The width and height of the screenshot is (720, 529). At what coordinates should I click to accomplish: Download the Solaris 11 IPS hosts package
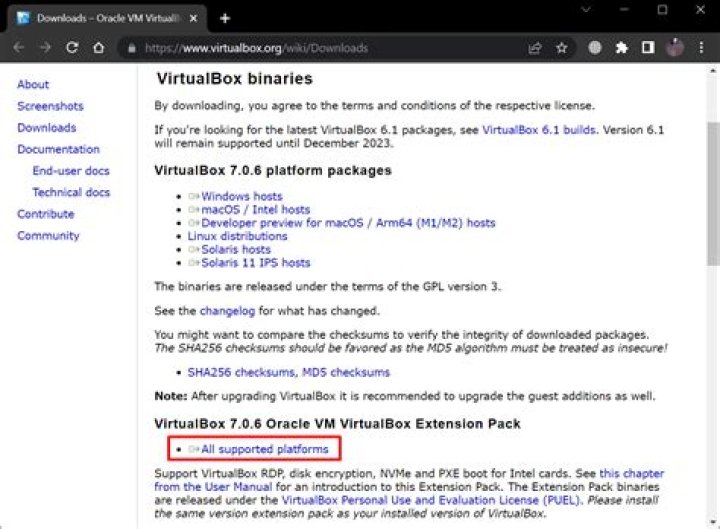click(256, 263)
